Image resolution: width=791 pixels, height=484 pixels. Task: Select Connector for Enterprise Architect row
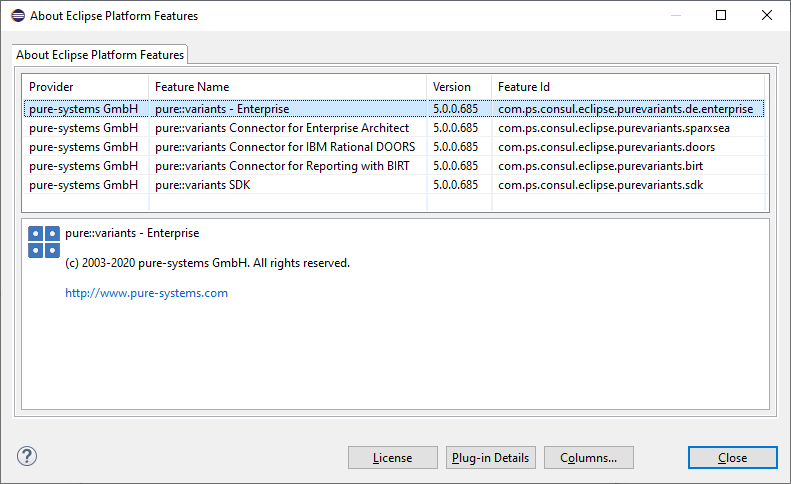point(281,128)
